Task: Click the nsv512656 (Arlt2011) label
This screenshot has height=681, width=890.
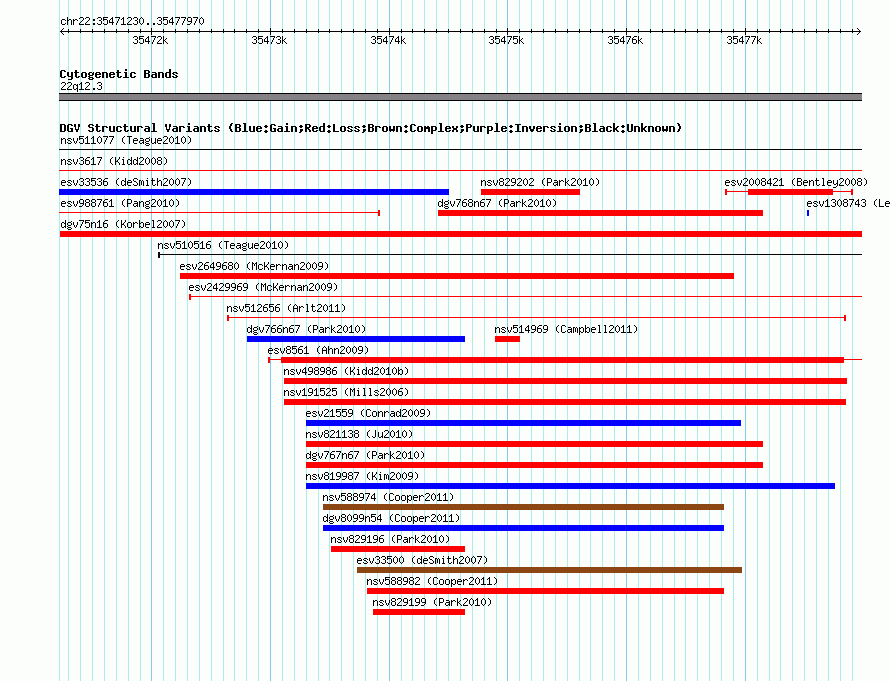Action: pos(286,308)
